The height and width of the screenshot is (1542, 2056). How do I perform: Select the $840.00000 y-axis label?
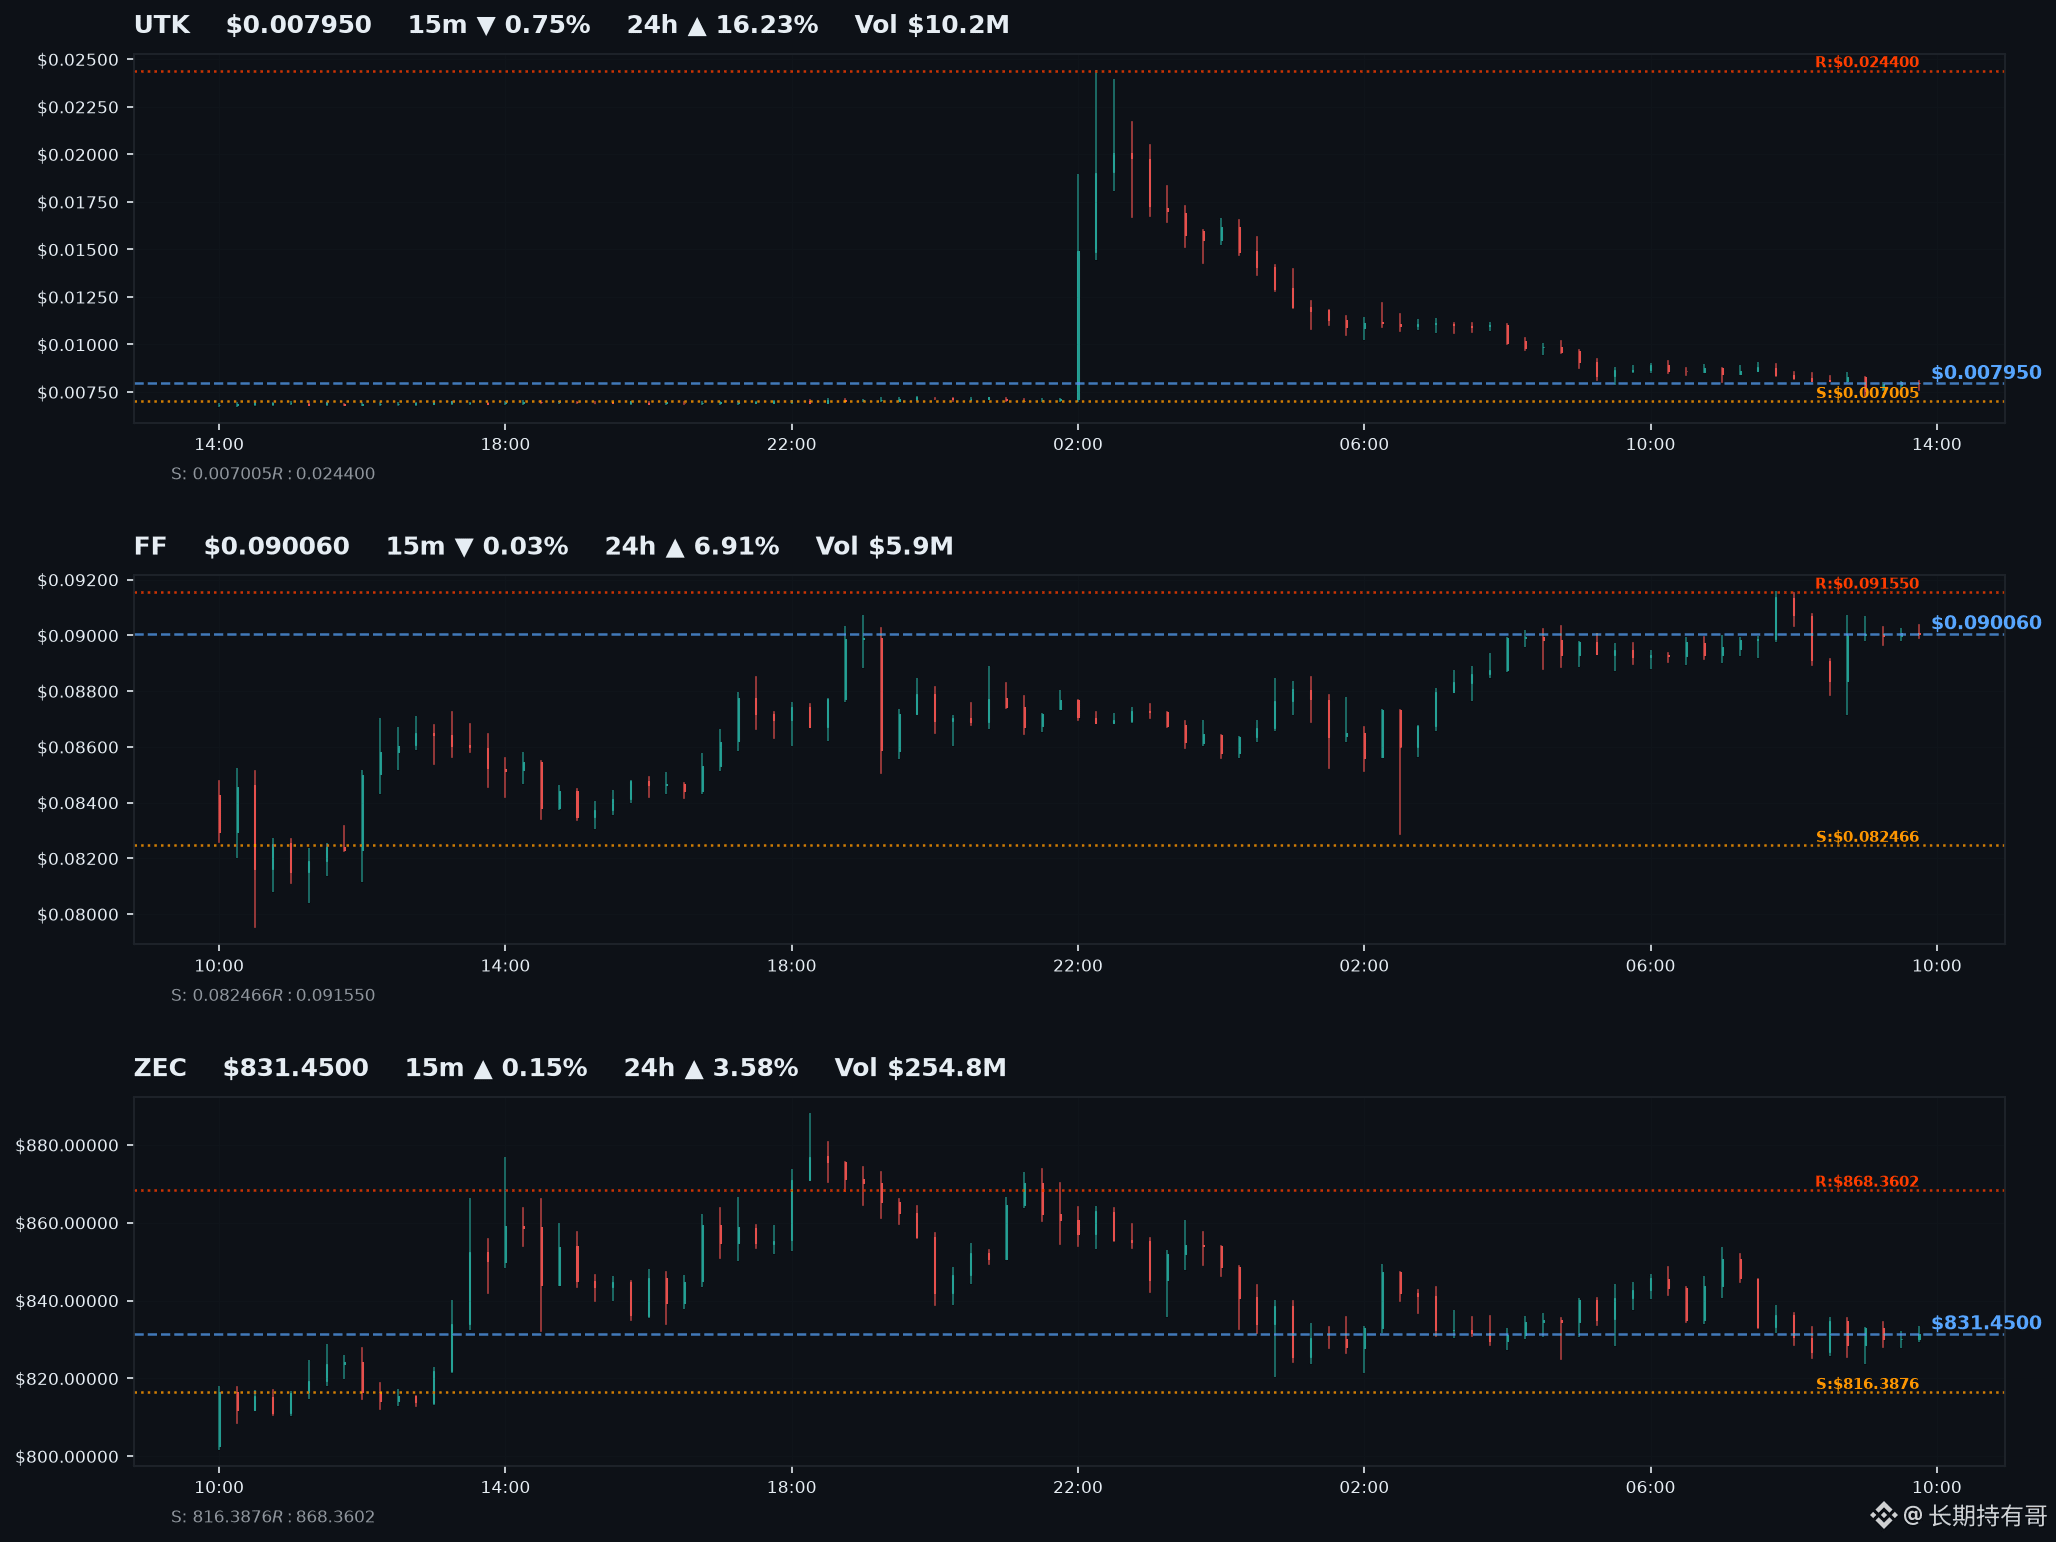pyautogui.click(x=67, y=1302)
